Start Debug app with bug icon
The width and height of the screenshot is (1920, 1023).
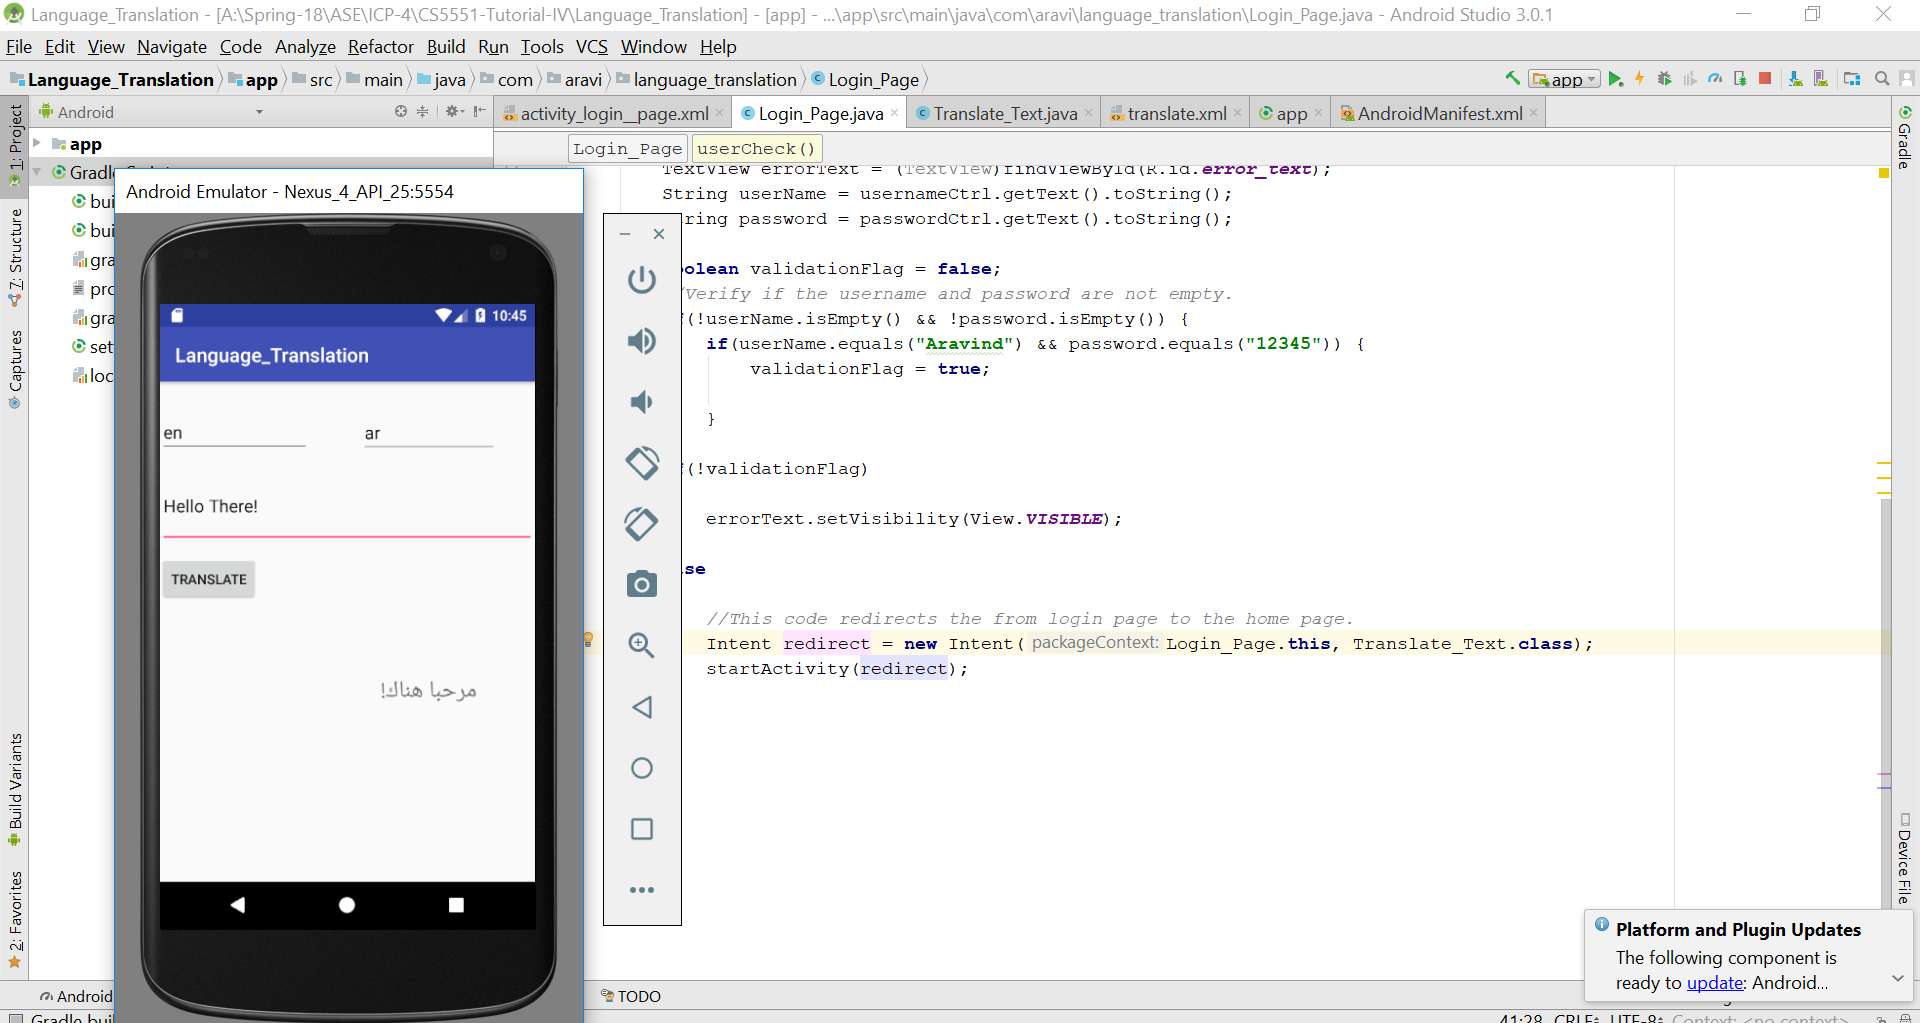pos(1664,79)
